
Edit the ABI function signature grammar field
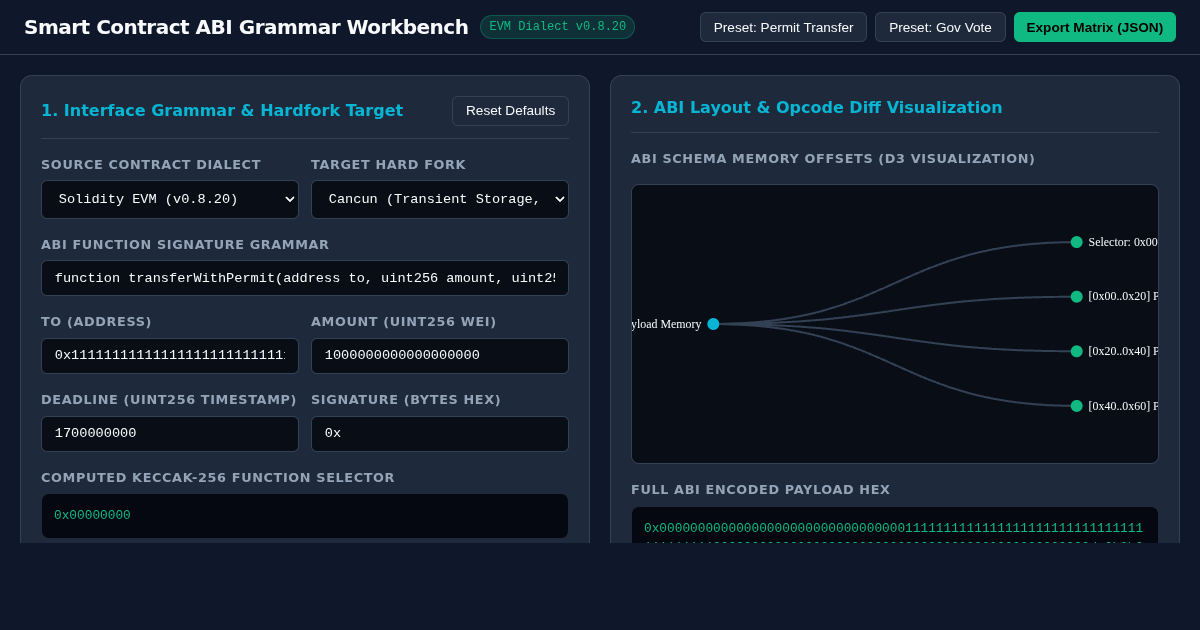click(x=305, y=278)
